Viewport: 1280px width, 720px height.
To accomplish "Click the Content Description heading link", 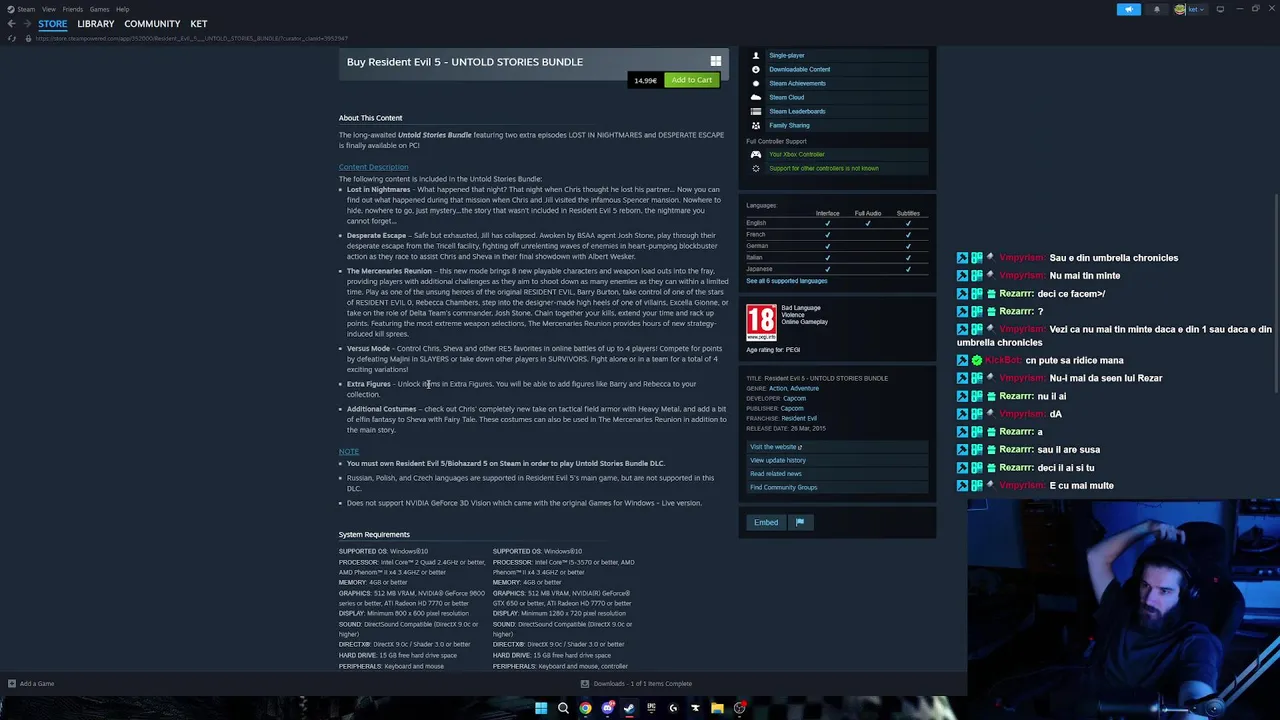I will [373, 167].
